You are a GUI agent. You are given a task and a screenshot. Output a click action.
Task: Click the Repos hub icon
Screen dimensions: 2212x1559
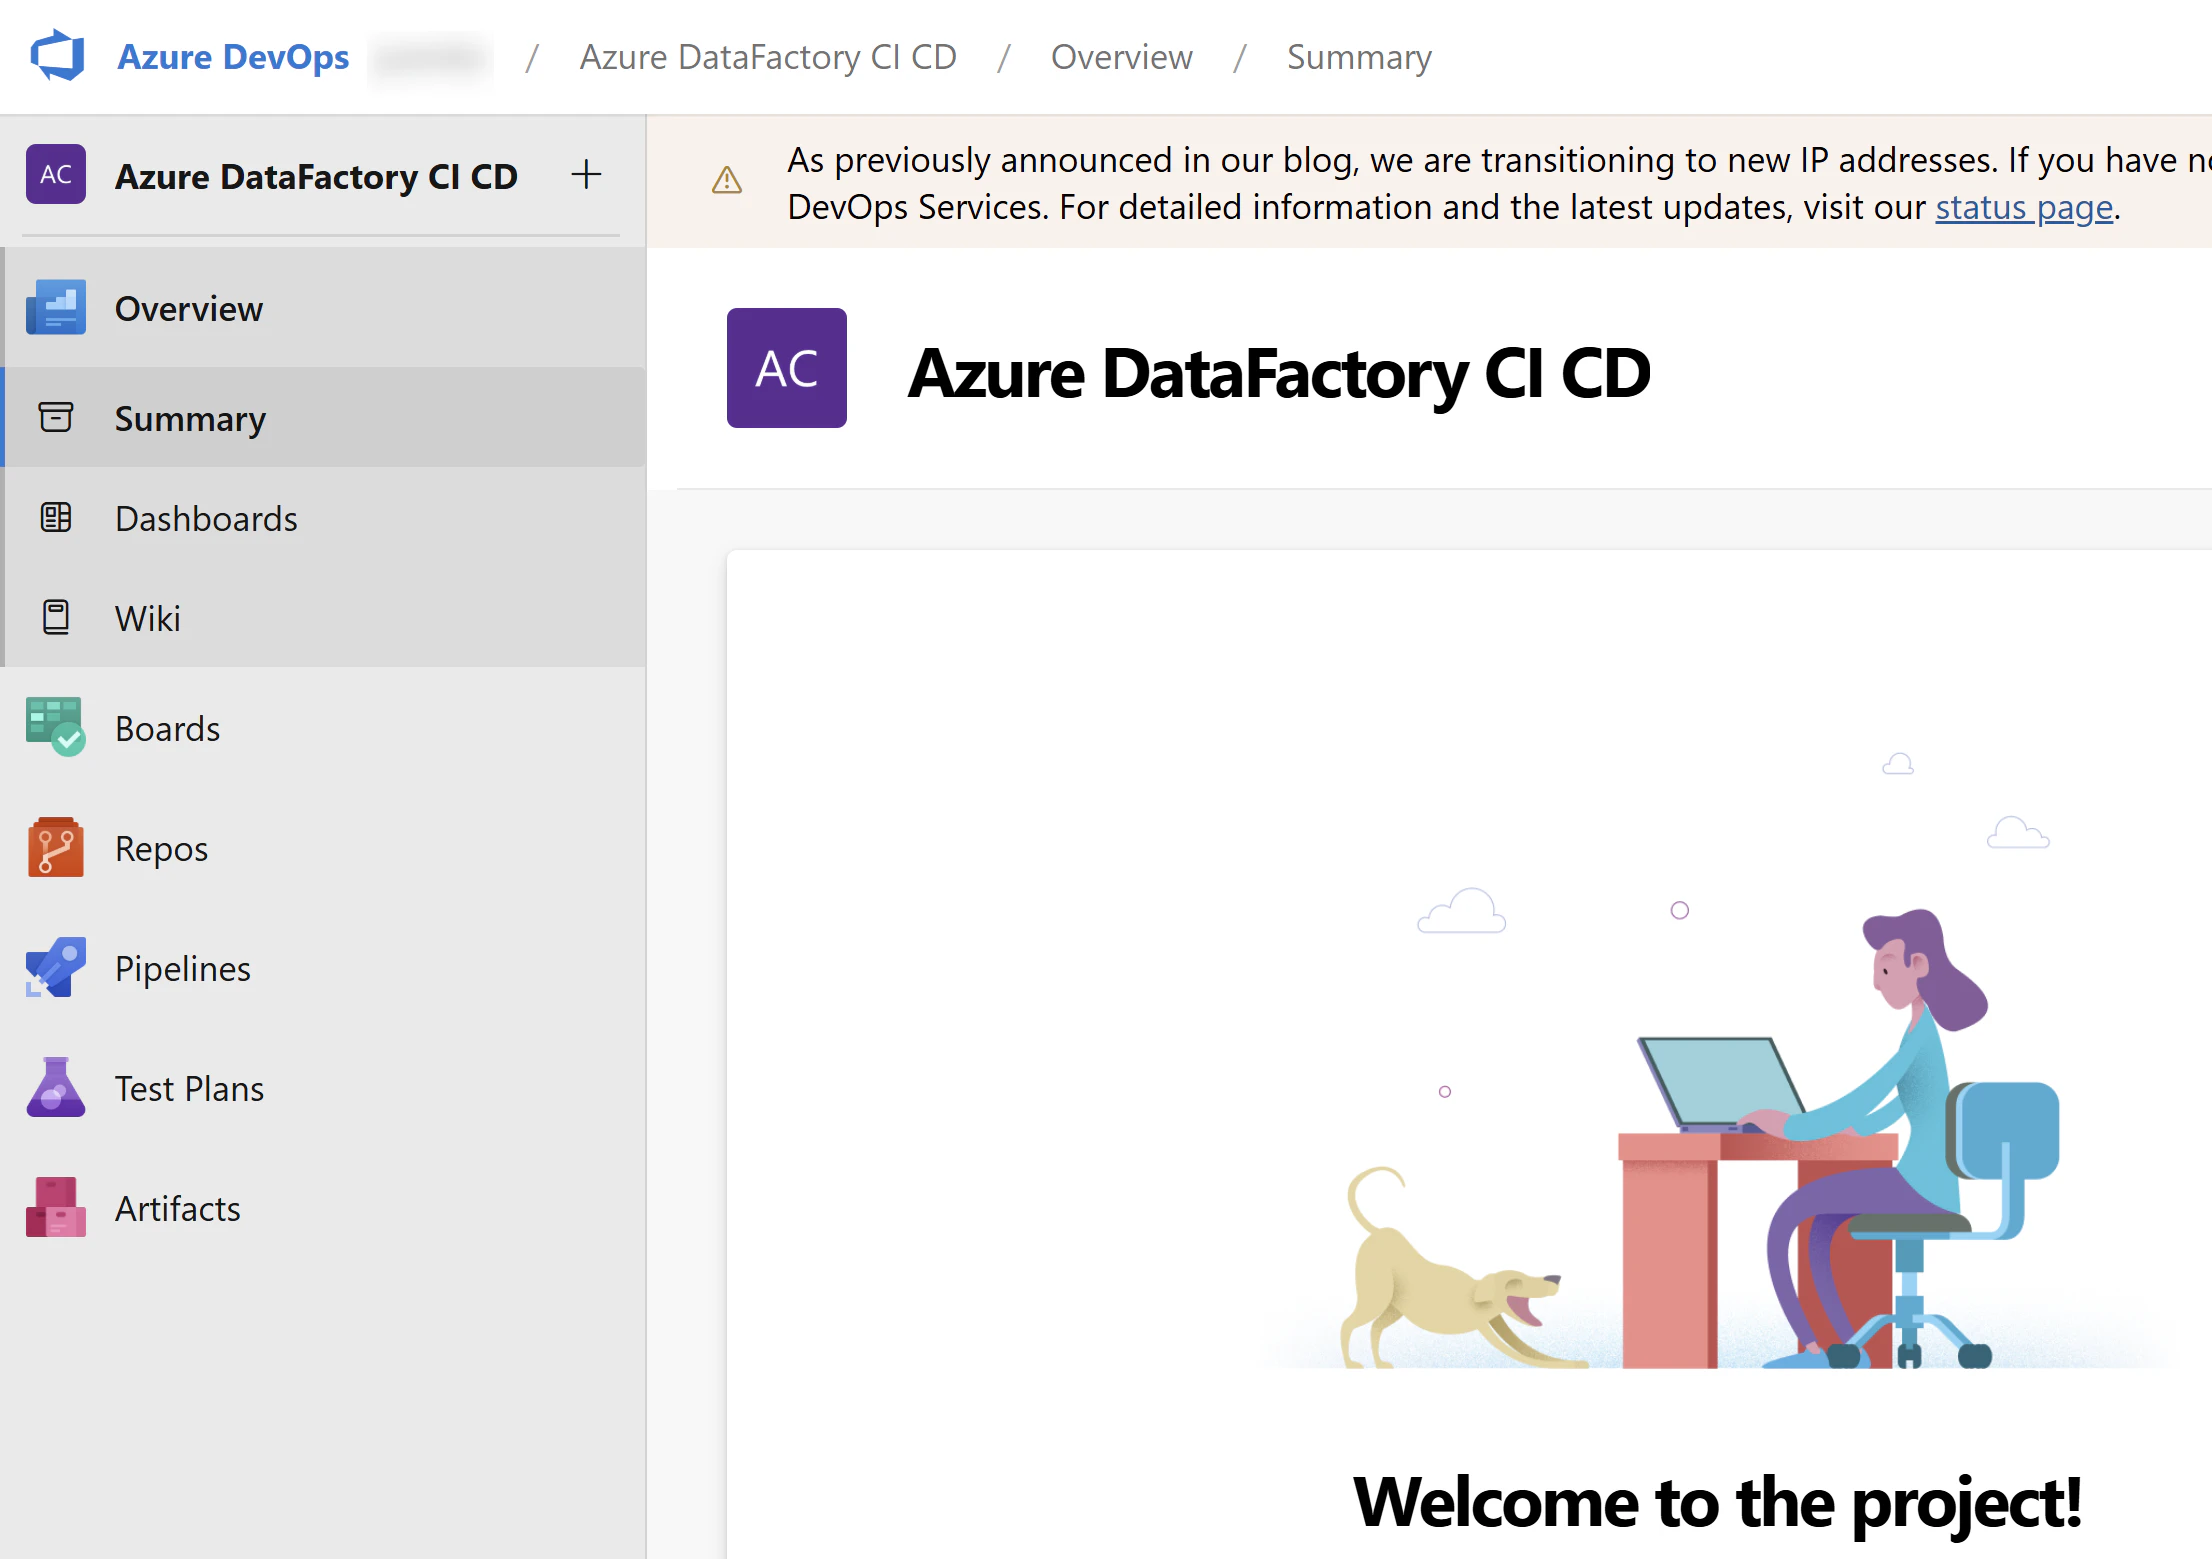tap(56, 848)
